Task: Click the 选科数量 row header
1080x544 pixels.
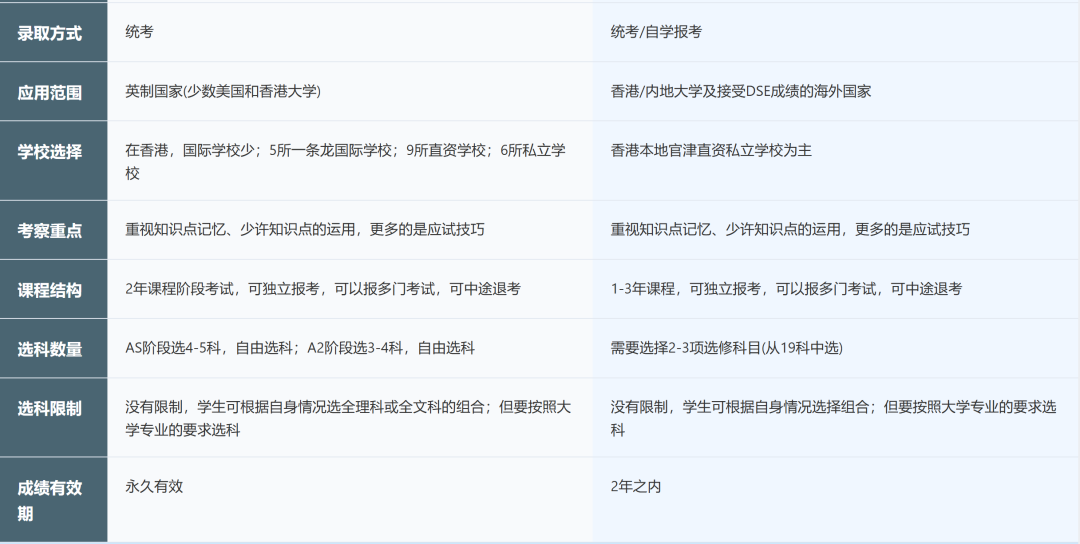Action: click(54, 348)
